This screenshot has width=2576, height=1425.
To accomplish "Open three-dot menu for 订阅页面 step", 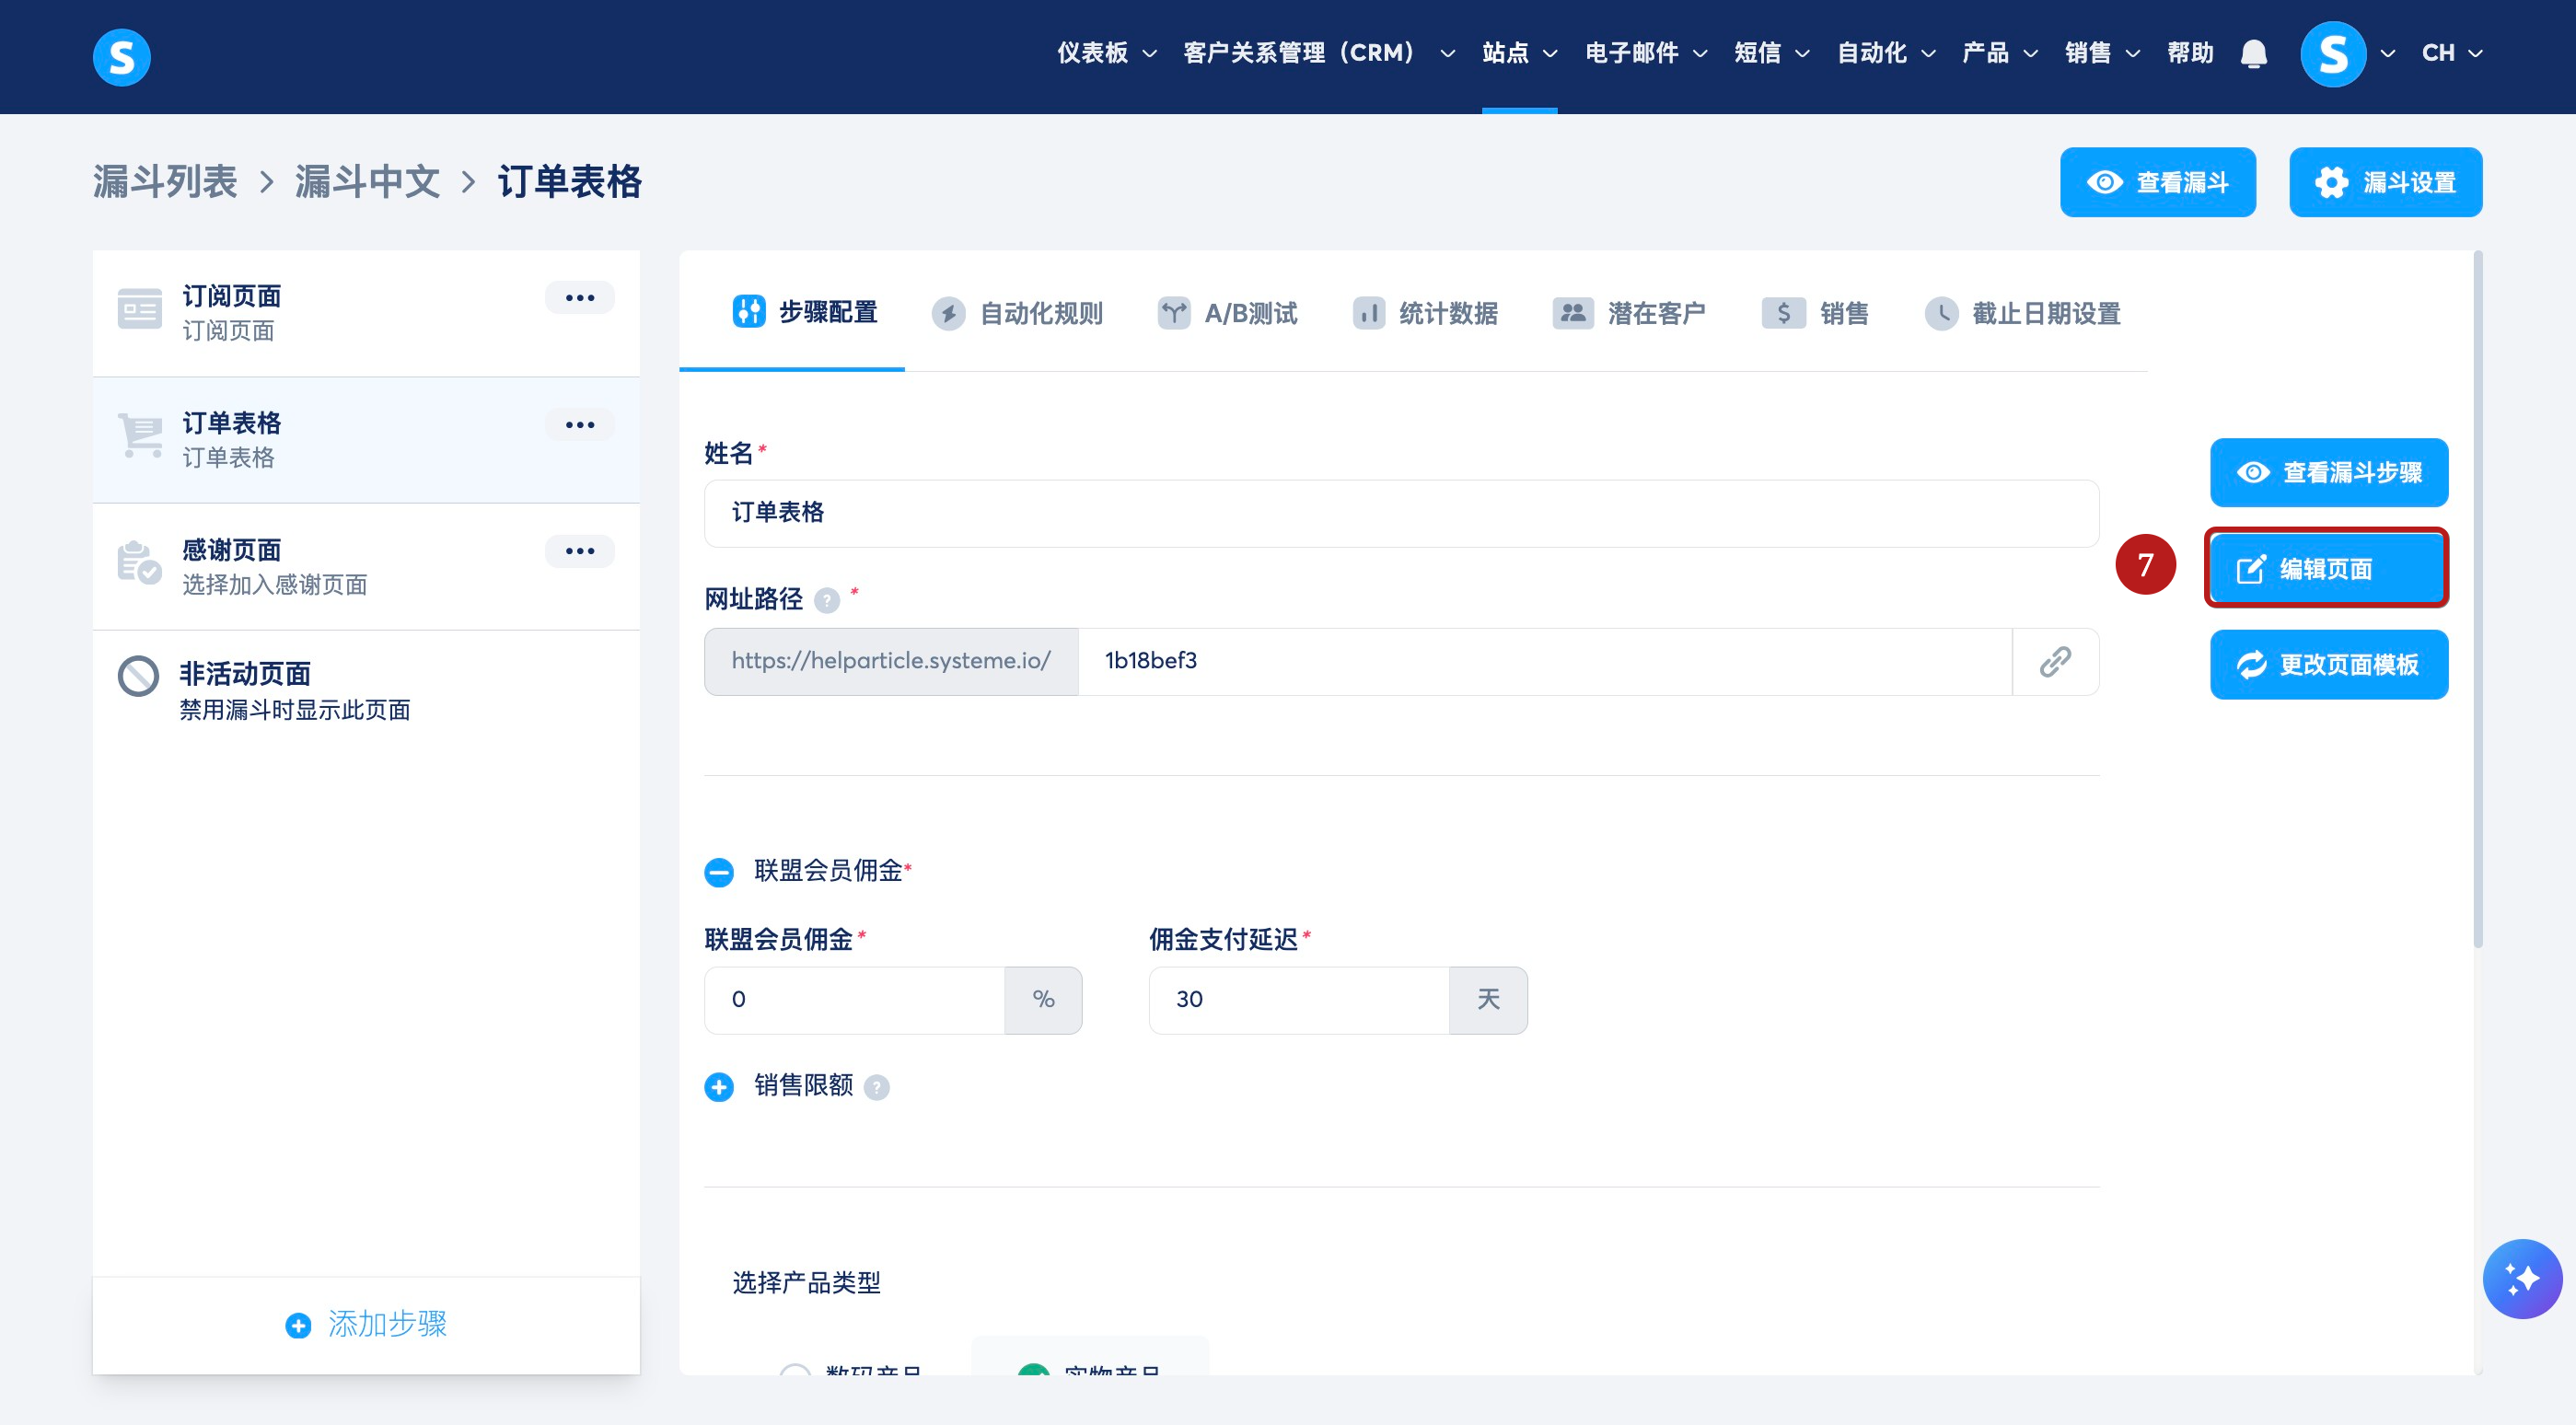I will pos(579,298).
